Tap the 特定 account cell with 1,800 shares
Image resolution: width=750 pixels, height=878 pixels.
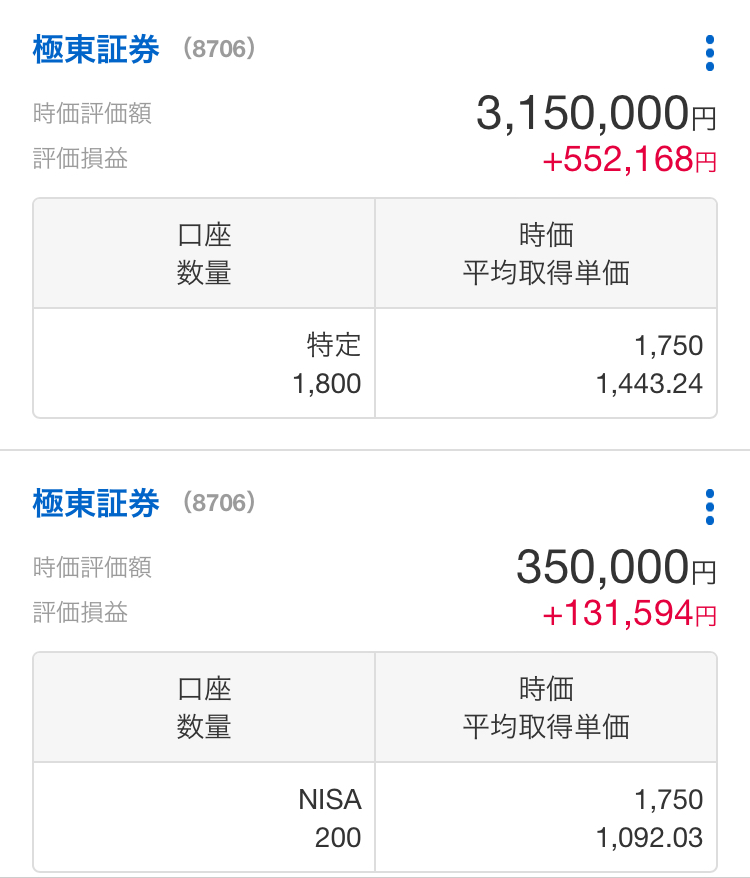click(204, 363)
